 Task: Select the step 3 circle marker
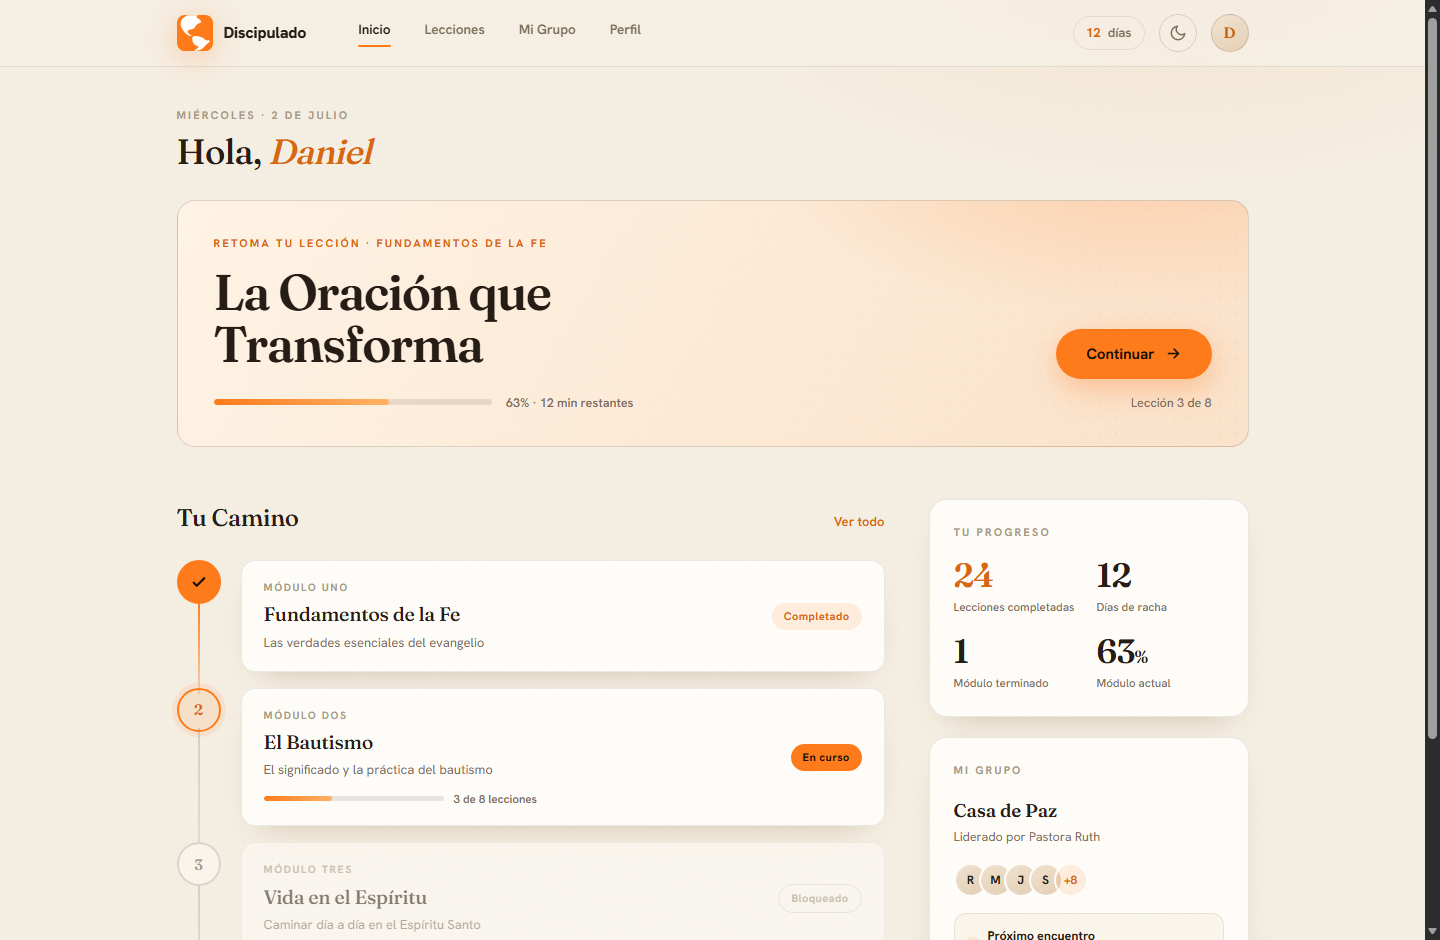point(199,864)
